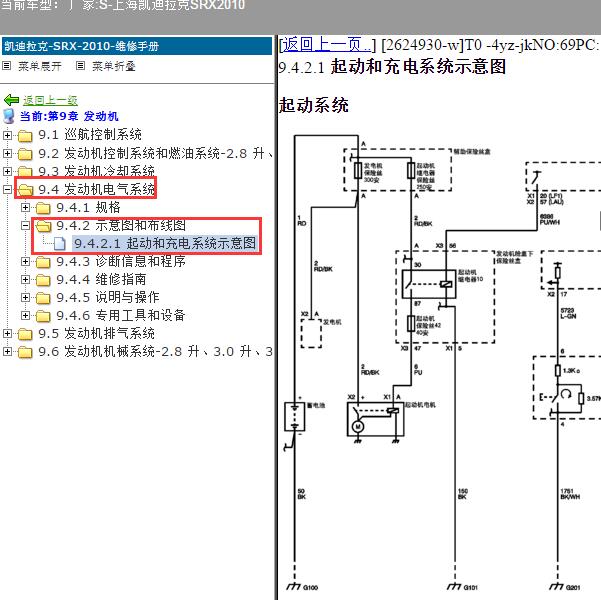601x600 pixels.
Task: Click folder icon for 9.2 发动机控制系统和燃油系统
Action: (25, 154)
